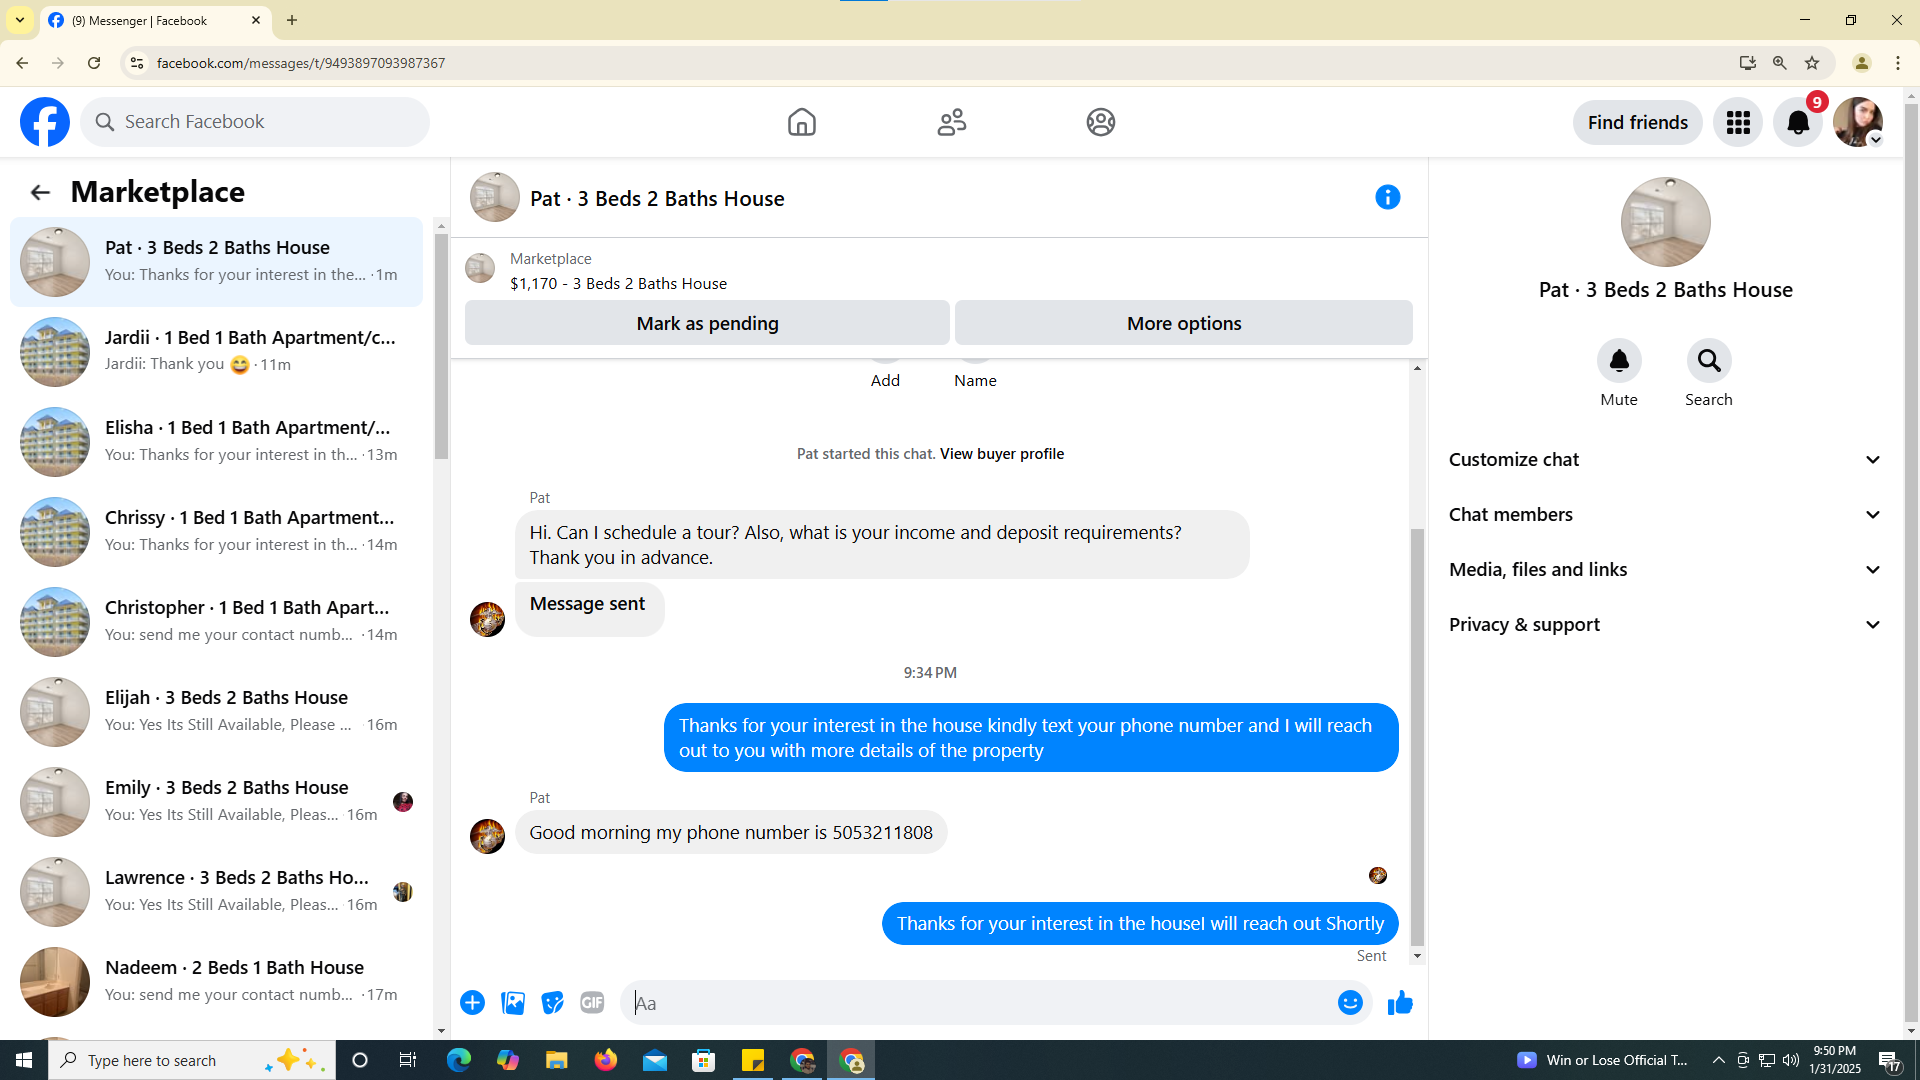Open Chrissy's 1 Bed 1 Bath Apartment chat
Screen dimensions: 1920x1080
[216, 531]
